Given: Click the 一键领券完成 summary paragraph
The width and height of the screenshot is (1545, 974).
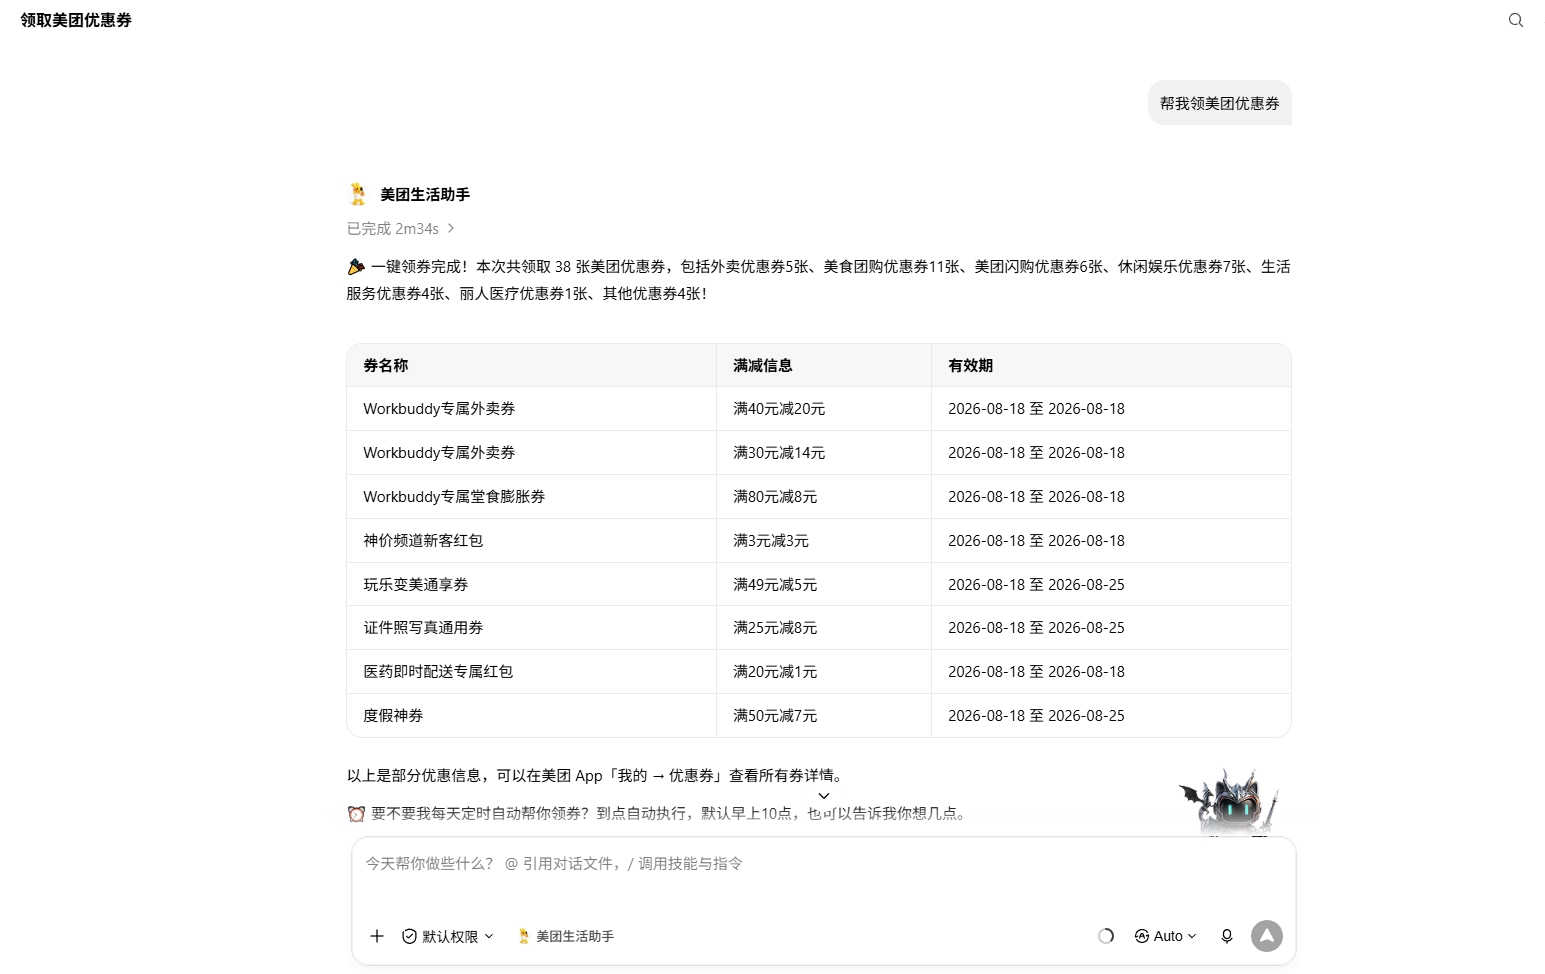Looking at the screenshot, I should point(819,280).
